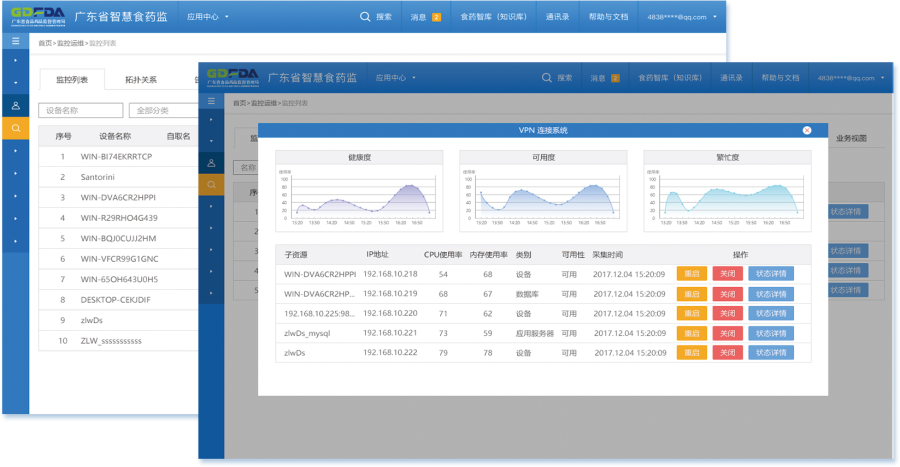Image resolution: width=900 pixels, height=467 pixels.
Task: Click the hamburger menu icon in back window
Action: [15, 41]
